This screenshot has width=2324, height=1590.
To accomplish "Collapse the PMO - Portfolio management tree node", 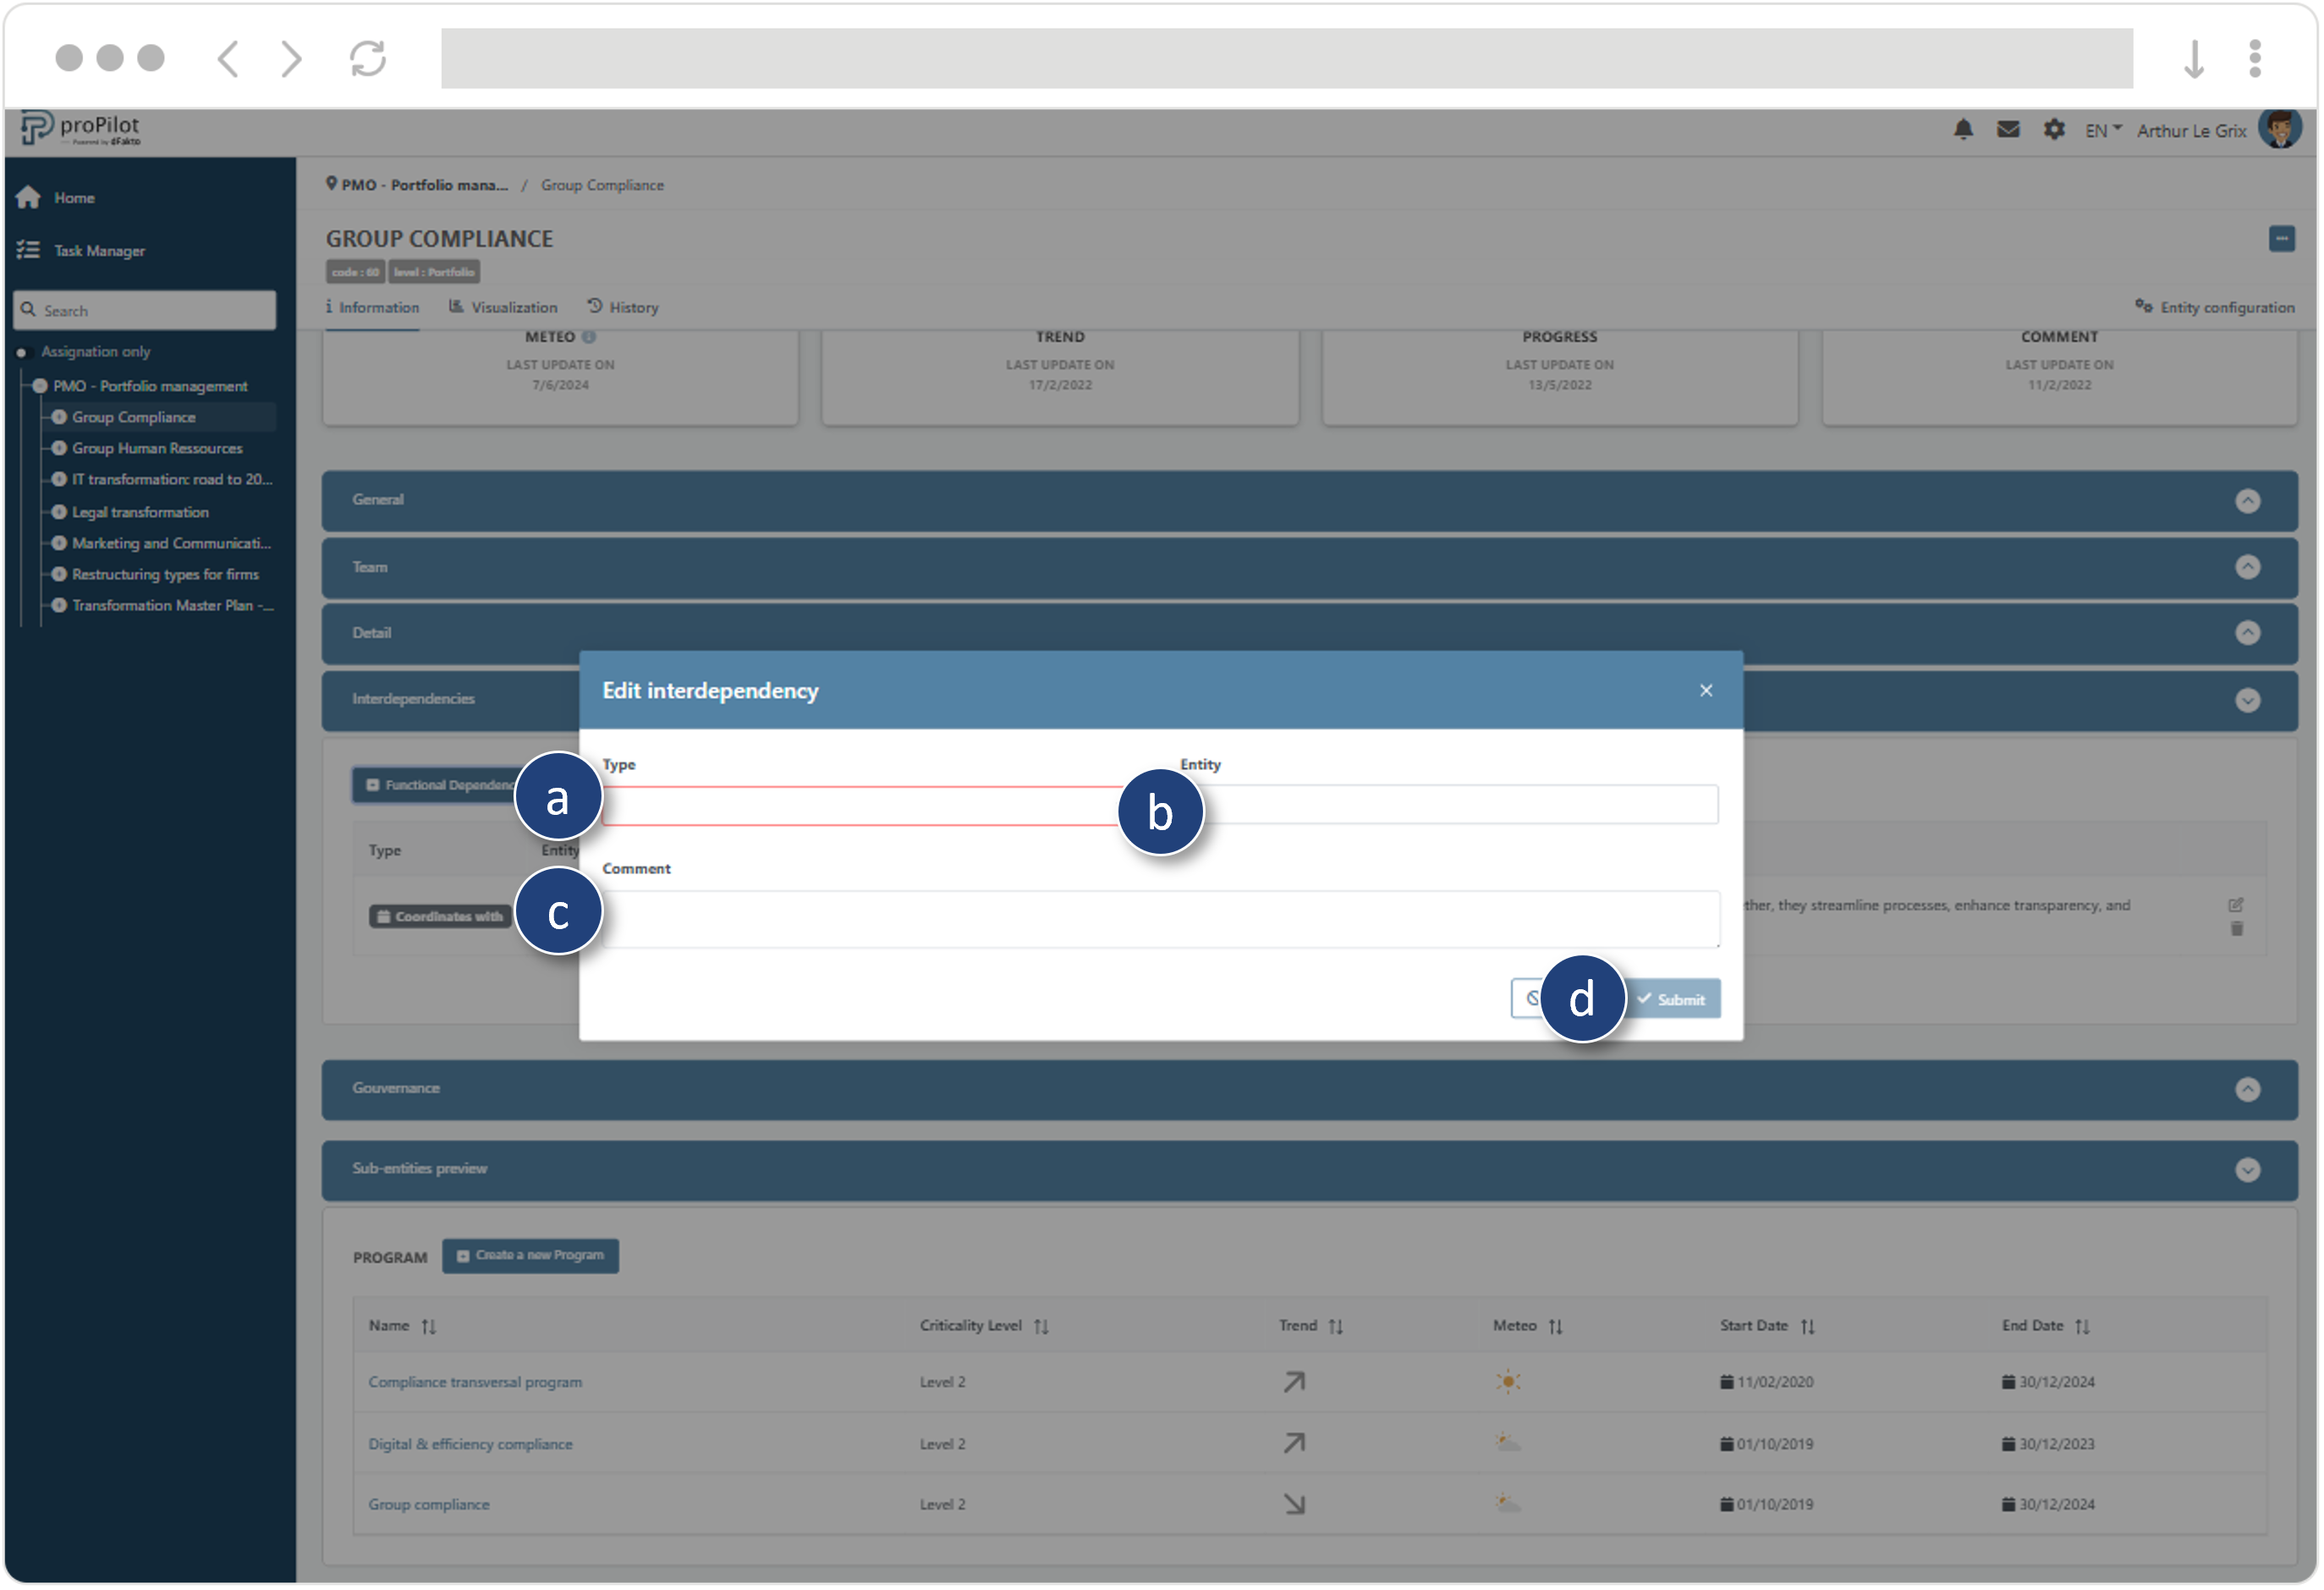I will click(x=40, y=386).
